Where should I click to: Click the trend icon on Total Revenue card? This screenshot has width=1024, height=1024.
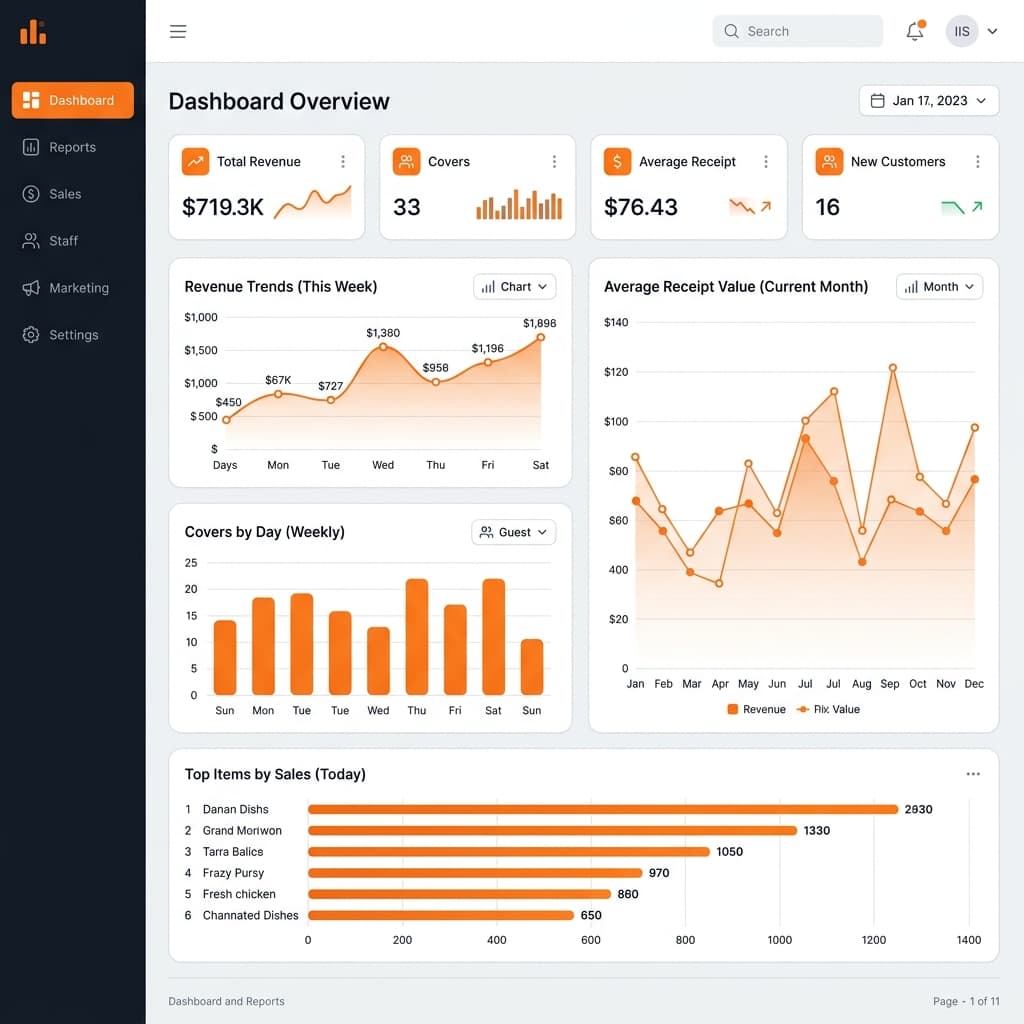coord(195,161)
